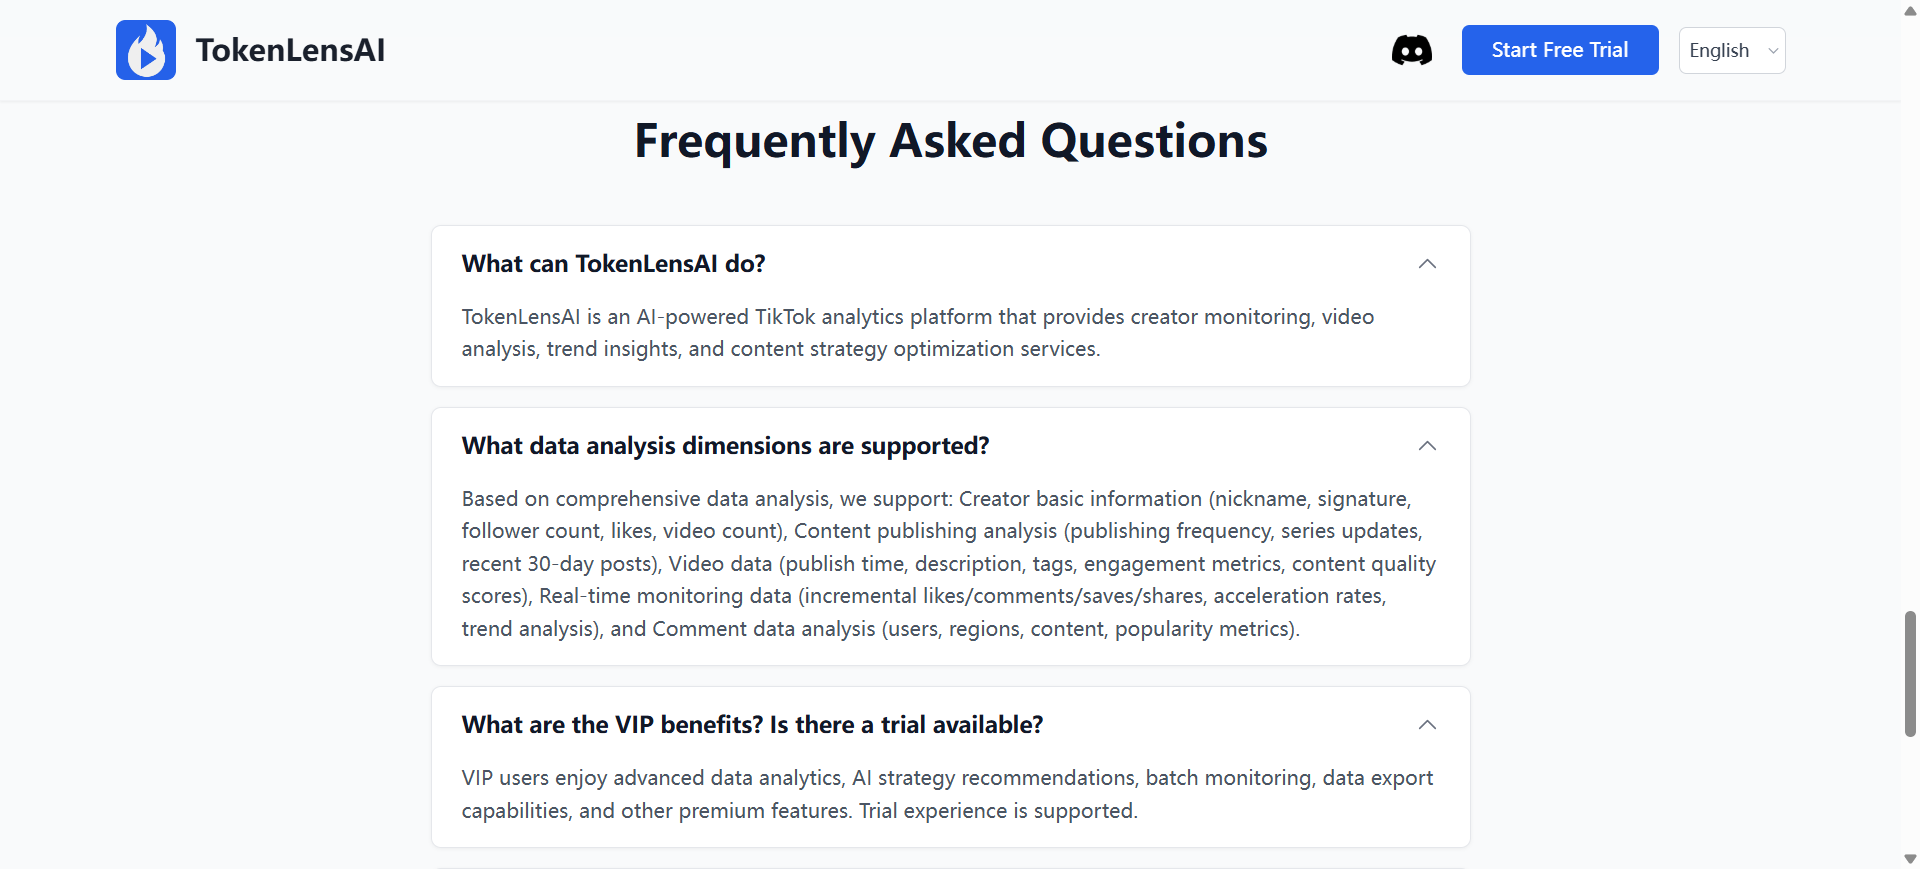Click the scroll-up arrow on the scrollbar
1920x869 pixels.
[x=1908, y=11]
